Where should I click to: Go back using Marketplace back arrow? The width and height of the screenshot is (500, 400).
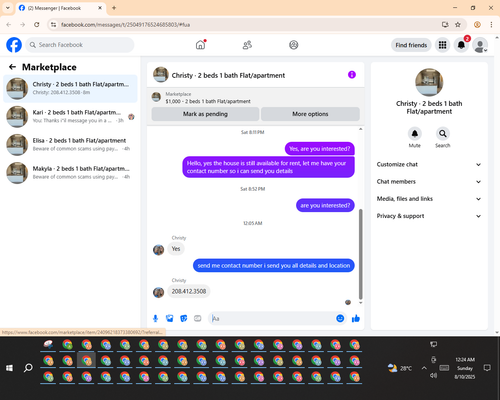(x=12, y=67)
